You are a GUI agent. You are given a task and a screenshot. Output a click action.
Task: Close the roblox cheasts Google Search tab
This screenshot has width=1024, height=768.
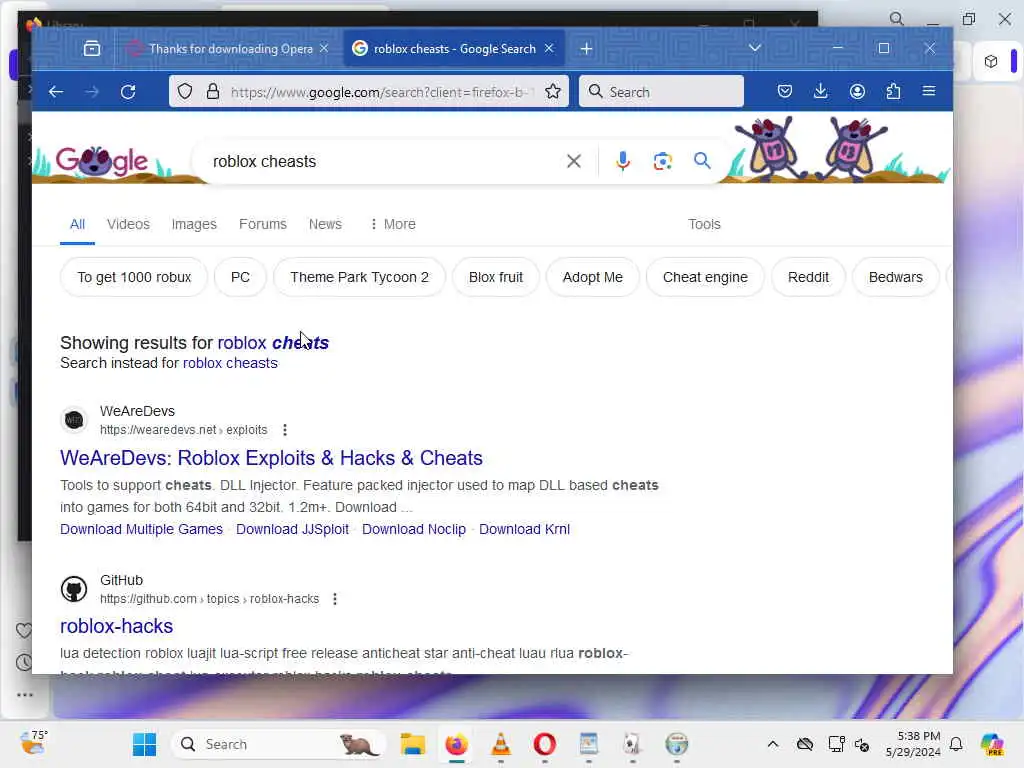pyautogui.click(x=549, y=48)
